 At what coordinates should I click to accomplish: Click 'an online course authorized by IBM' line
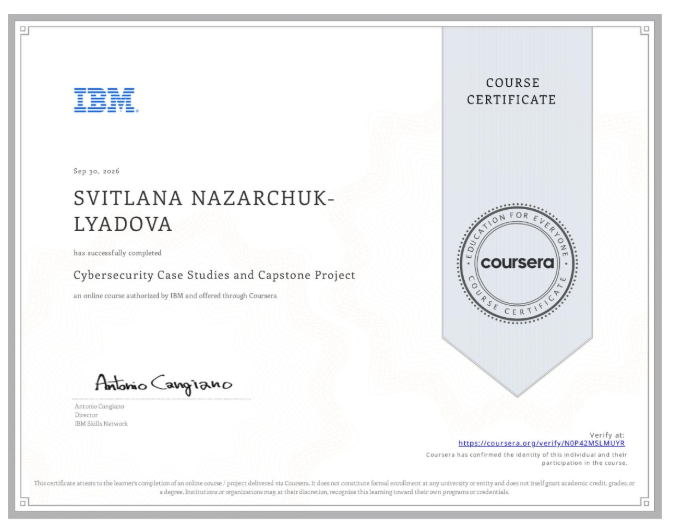pyautogui.click(x=175, y=295)
